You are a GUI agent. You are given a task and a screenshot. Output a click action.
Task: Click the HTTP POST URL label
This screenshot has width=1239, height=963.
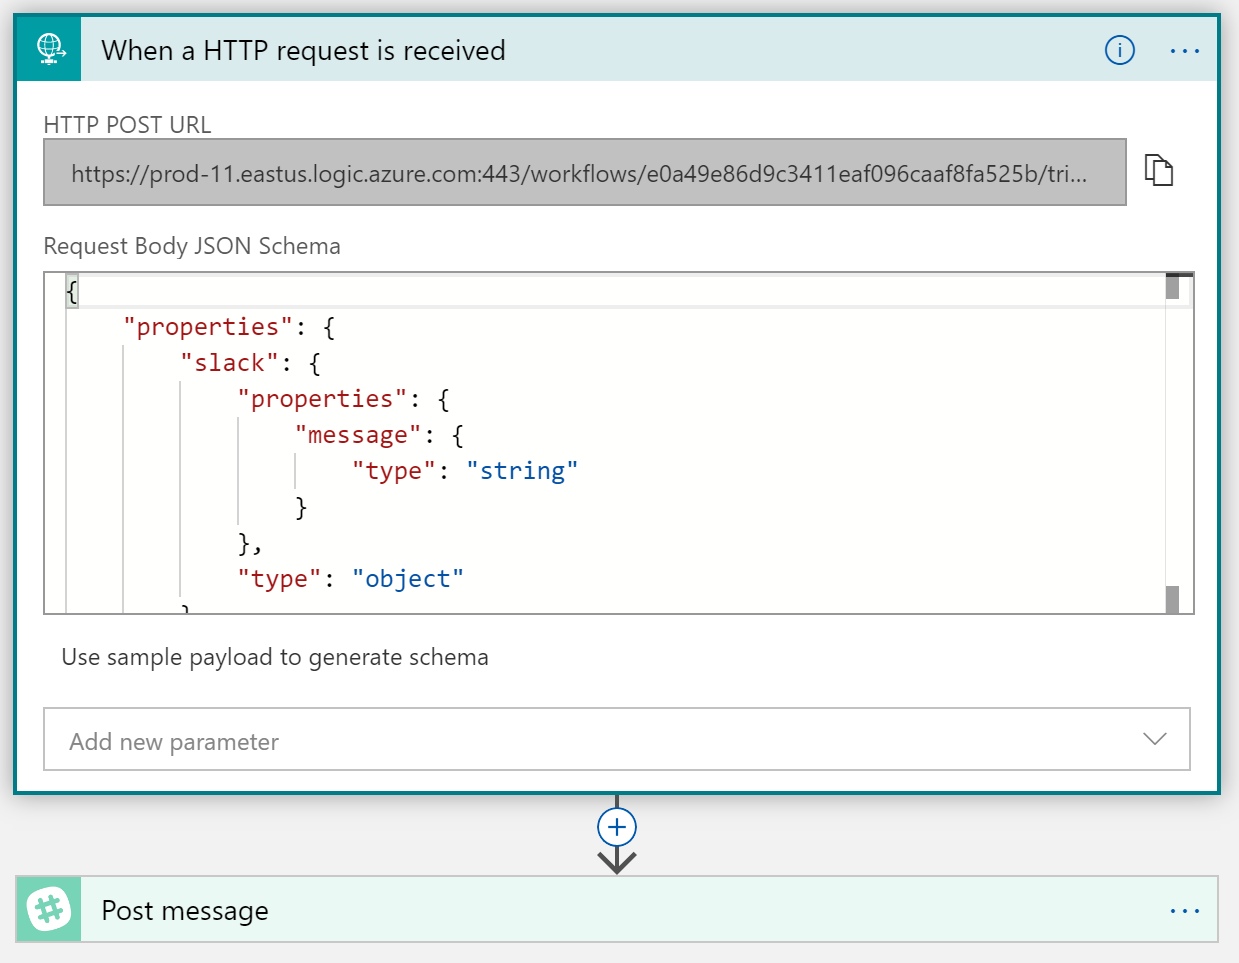pos(128,125)
